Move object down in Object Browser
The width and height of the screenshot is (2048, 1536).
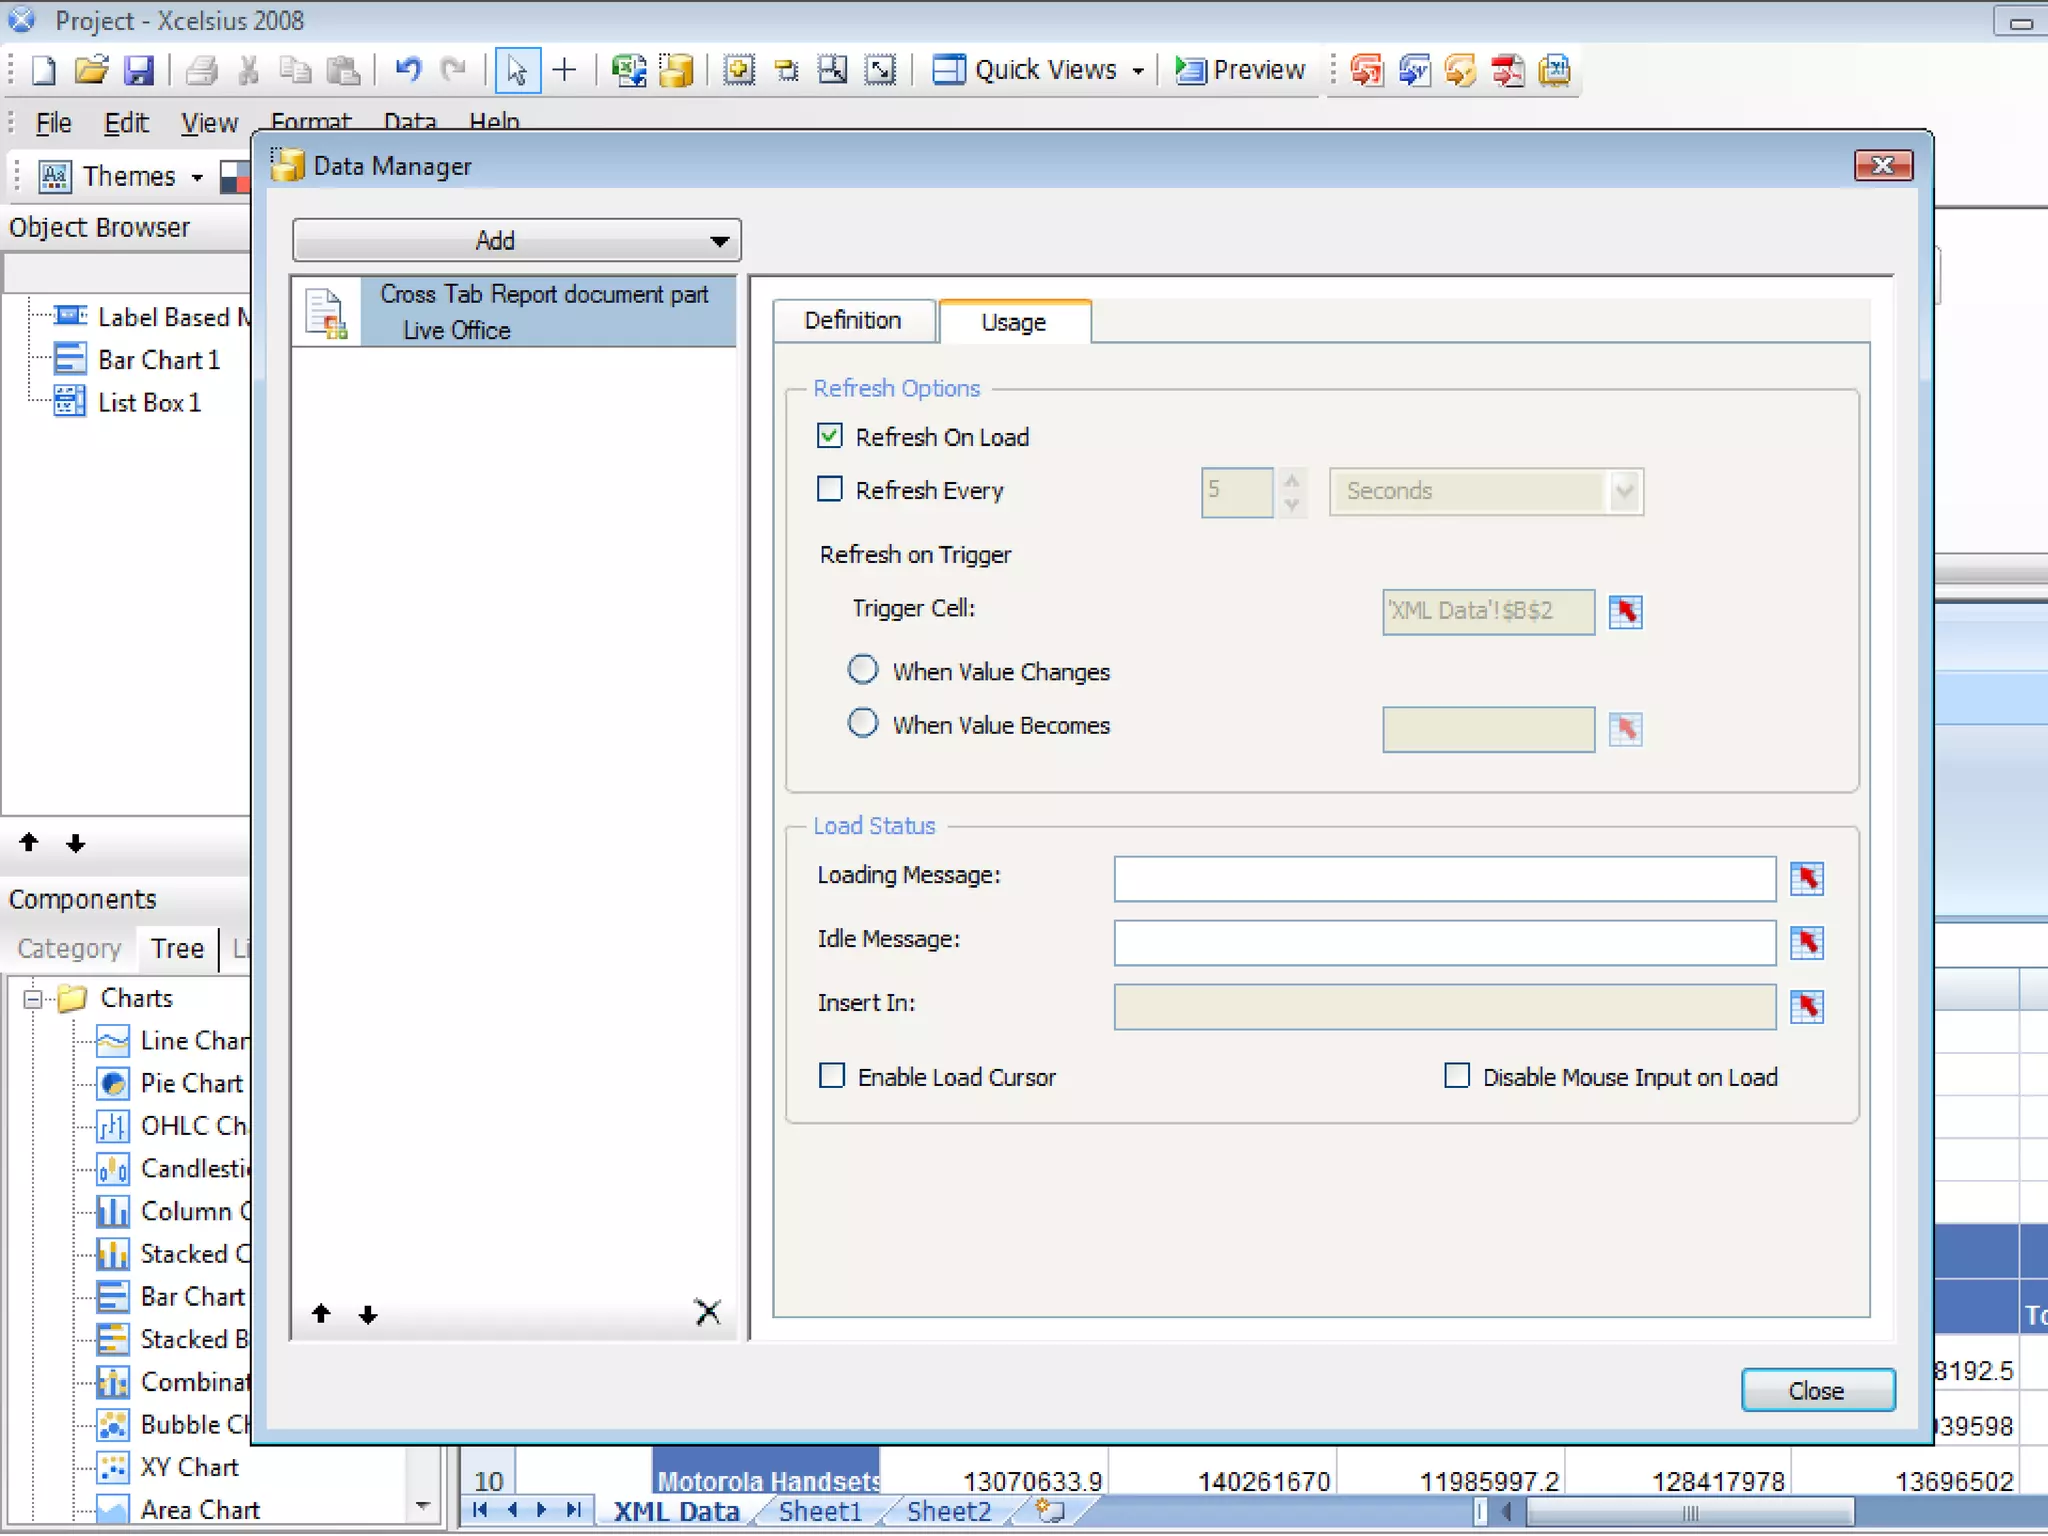(76, 844)
